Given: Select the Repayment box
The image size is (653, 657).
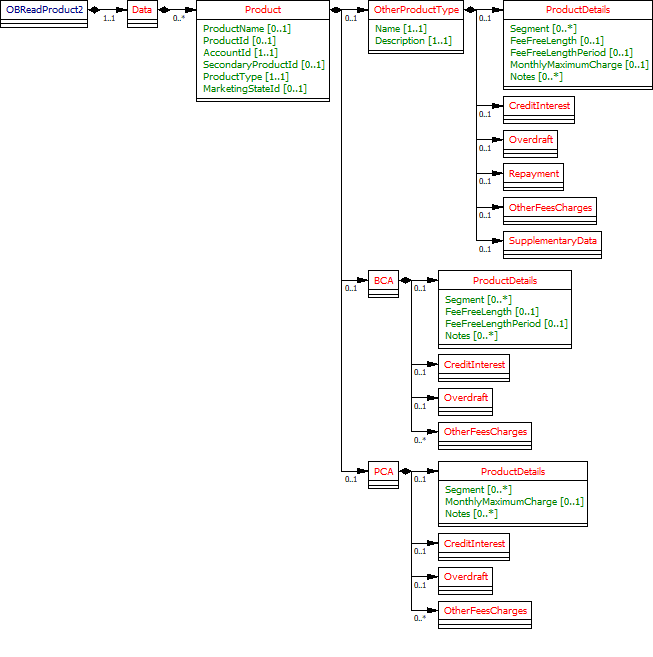Looking at the screenshot, I should [x=533, y=174].
